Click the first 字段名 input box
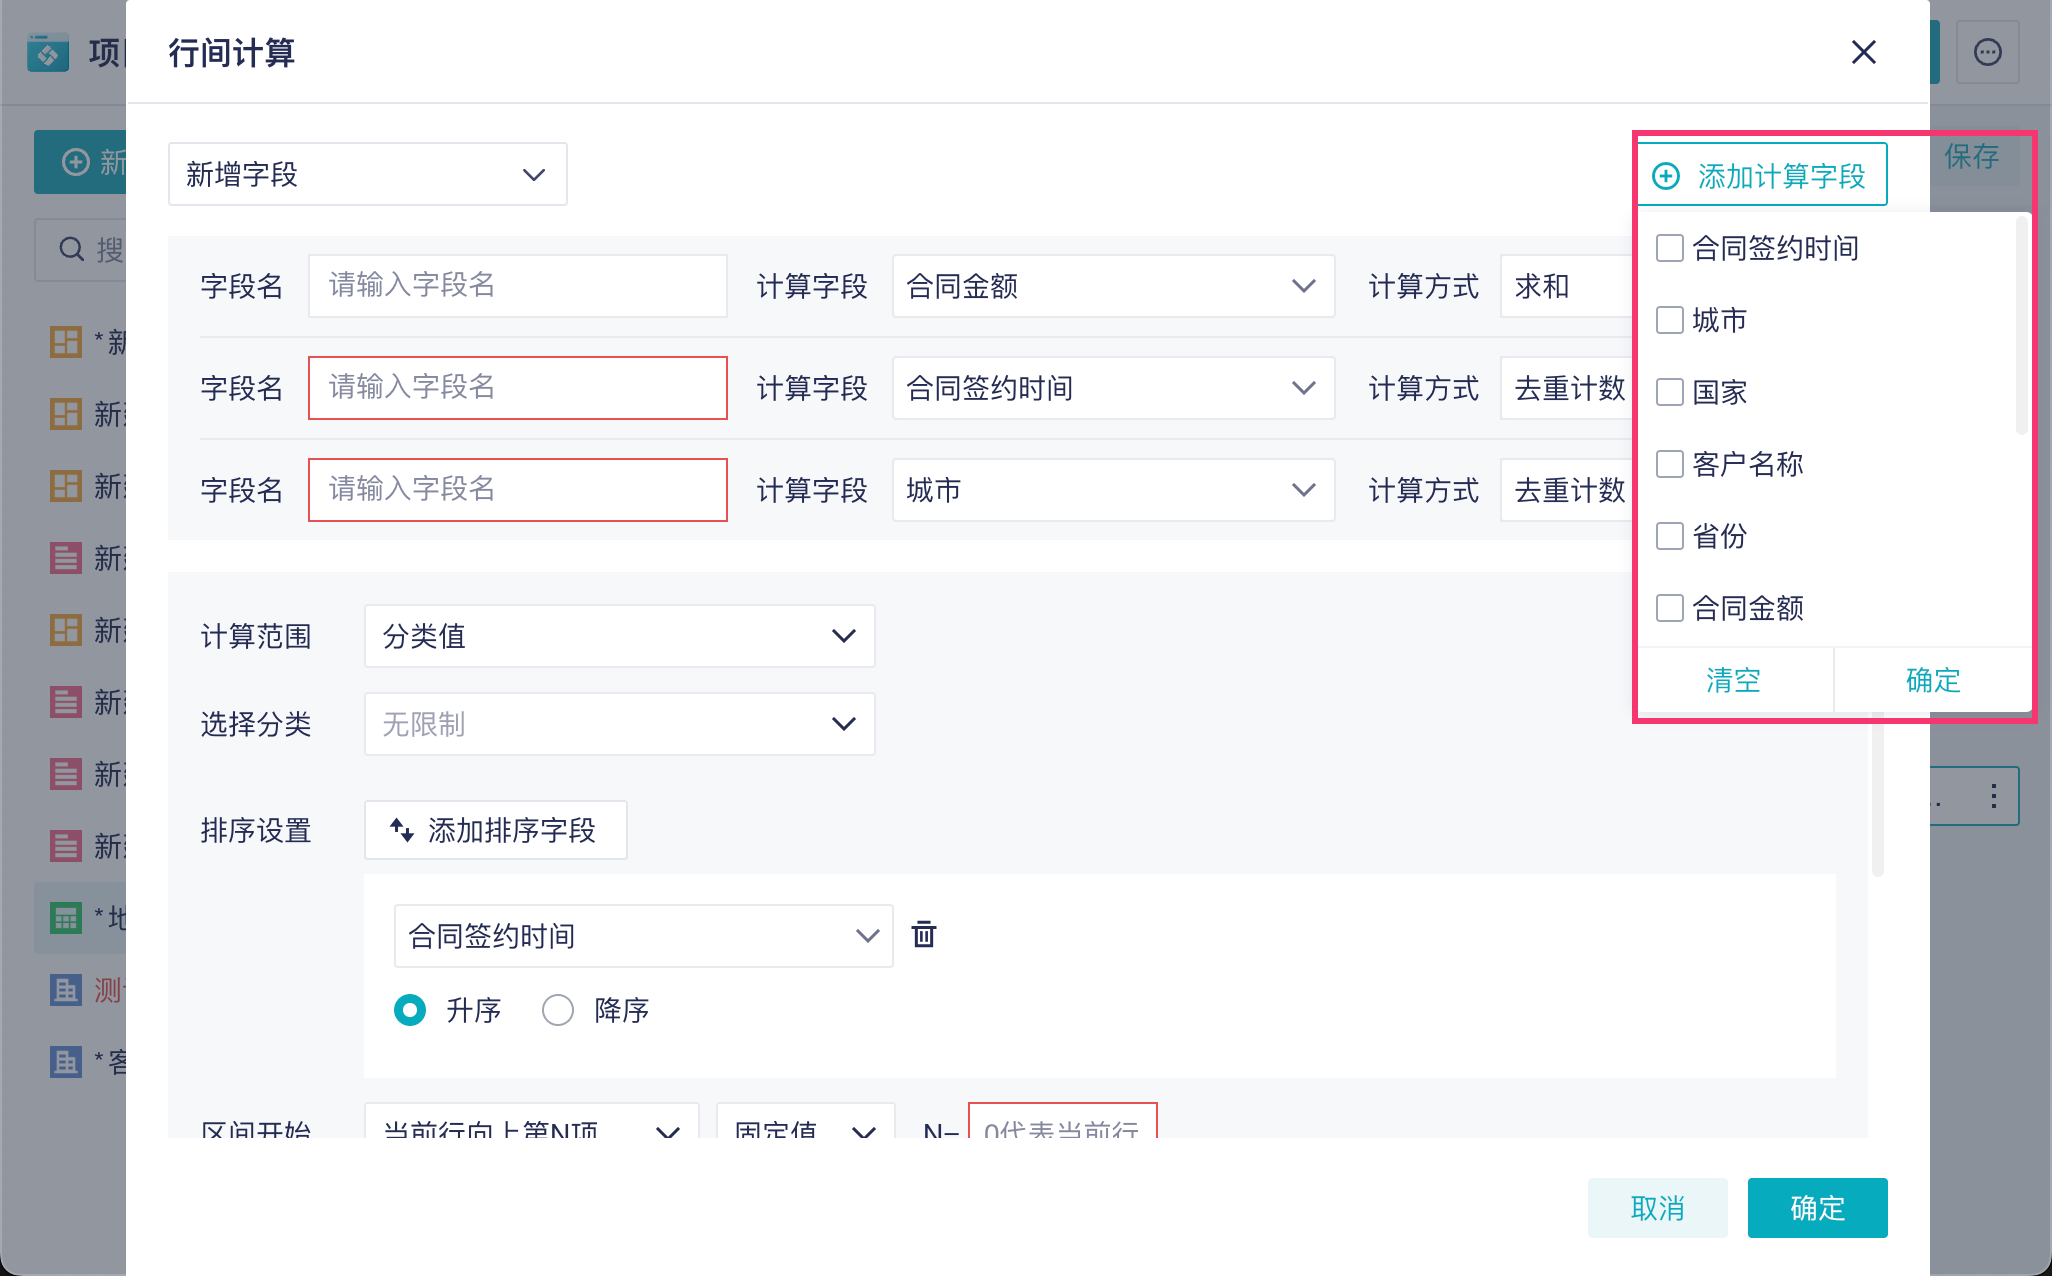The height and width of the screenshot is (1276, 2052). pos(517,286)
